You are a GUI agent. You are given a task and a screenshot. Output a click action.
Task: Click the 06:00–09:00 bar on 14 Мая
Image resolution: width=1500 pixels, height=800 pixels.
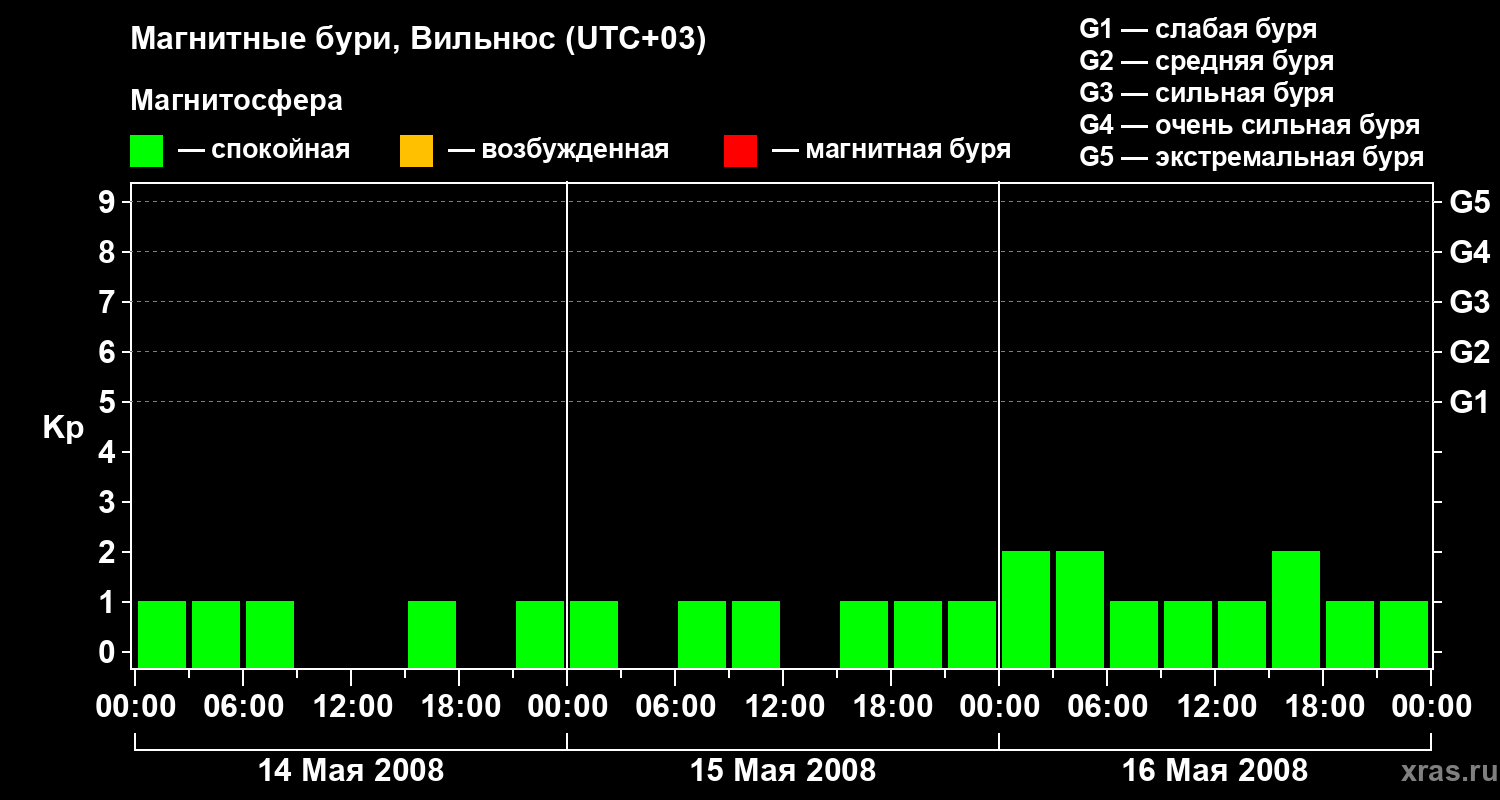coord(270,634)
